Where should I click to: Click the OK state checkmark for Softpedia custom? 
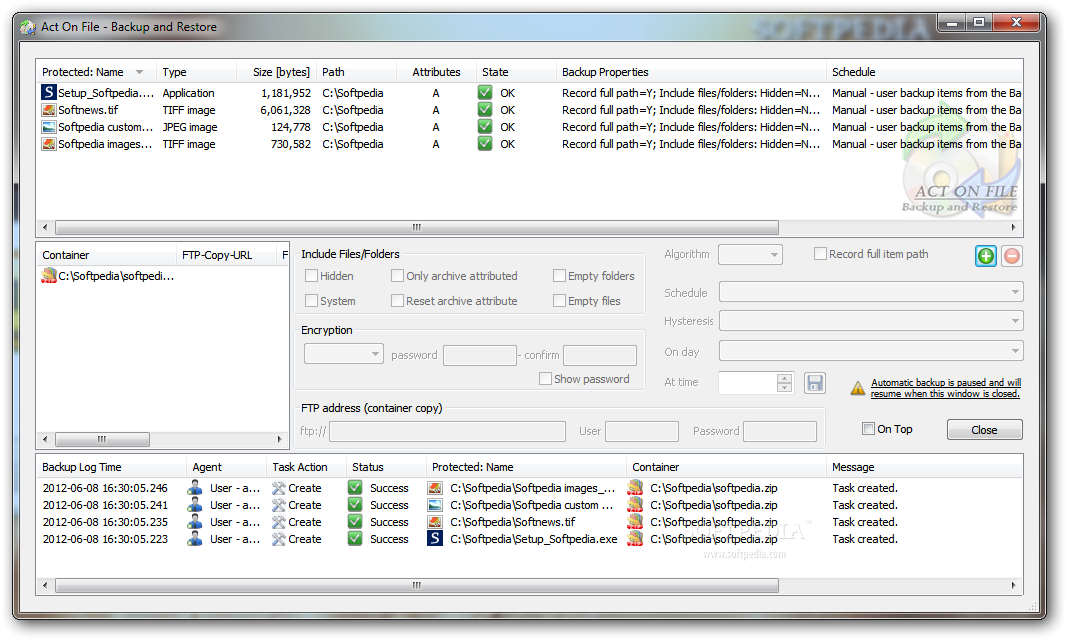coord(485,127)
